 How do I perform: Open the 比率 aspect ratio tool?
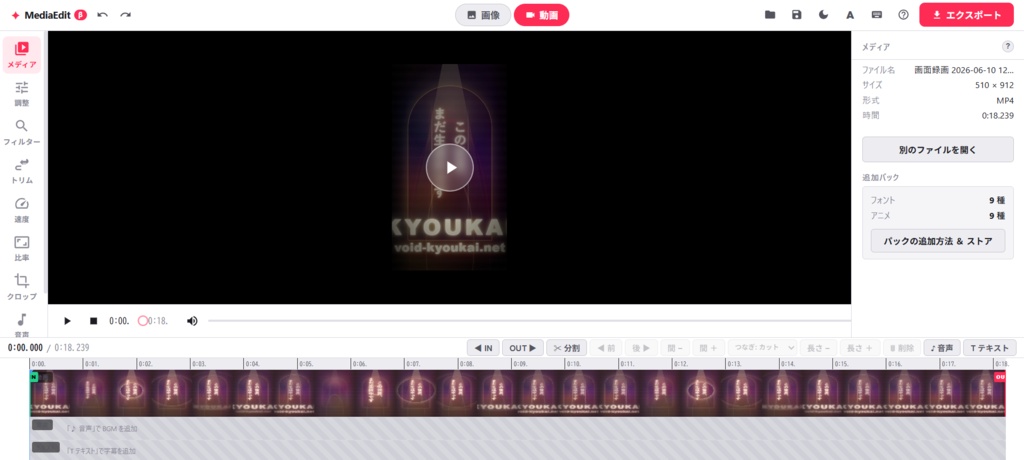(x=22, y=249)
